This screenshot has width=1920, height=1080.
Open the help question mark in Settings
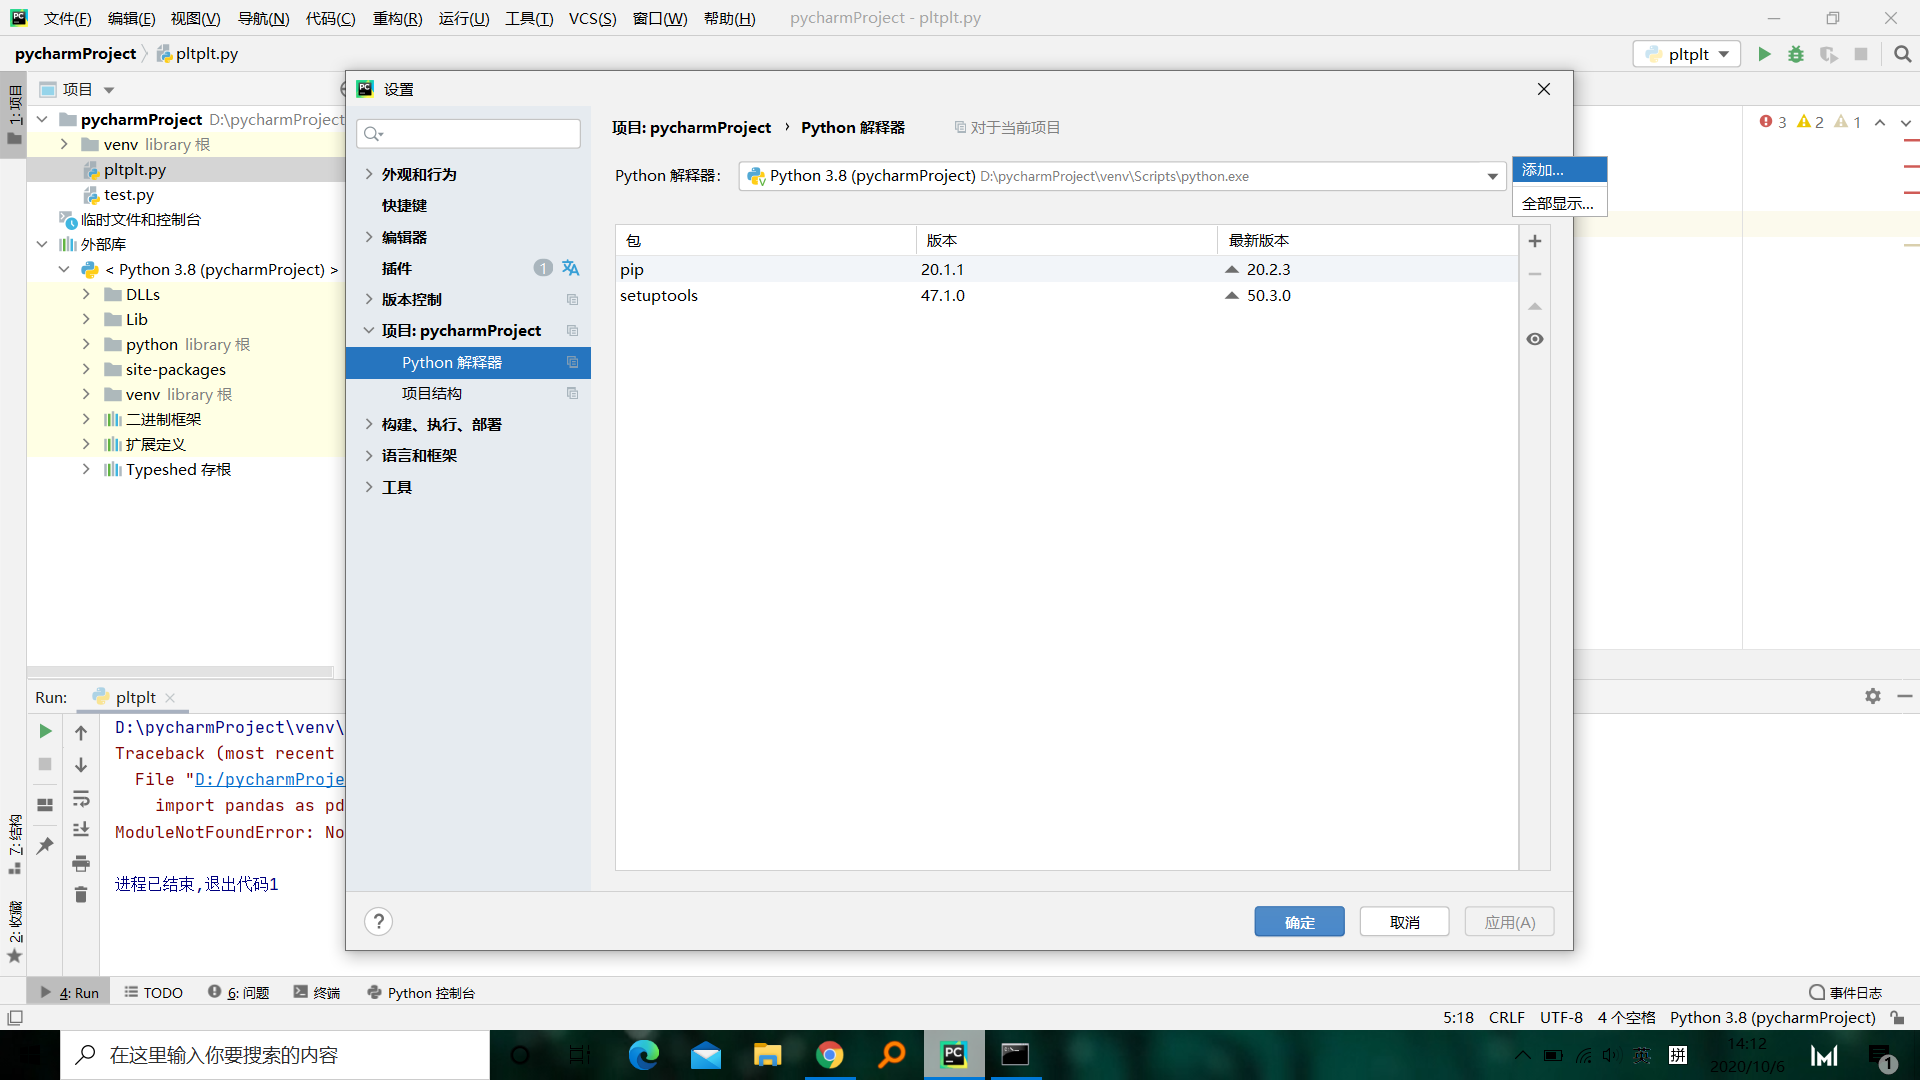click(x=378, y=921)
